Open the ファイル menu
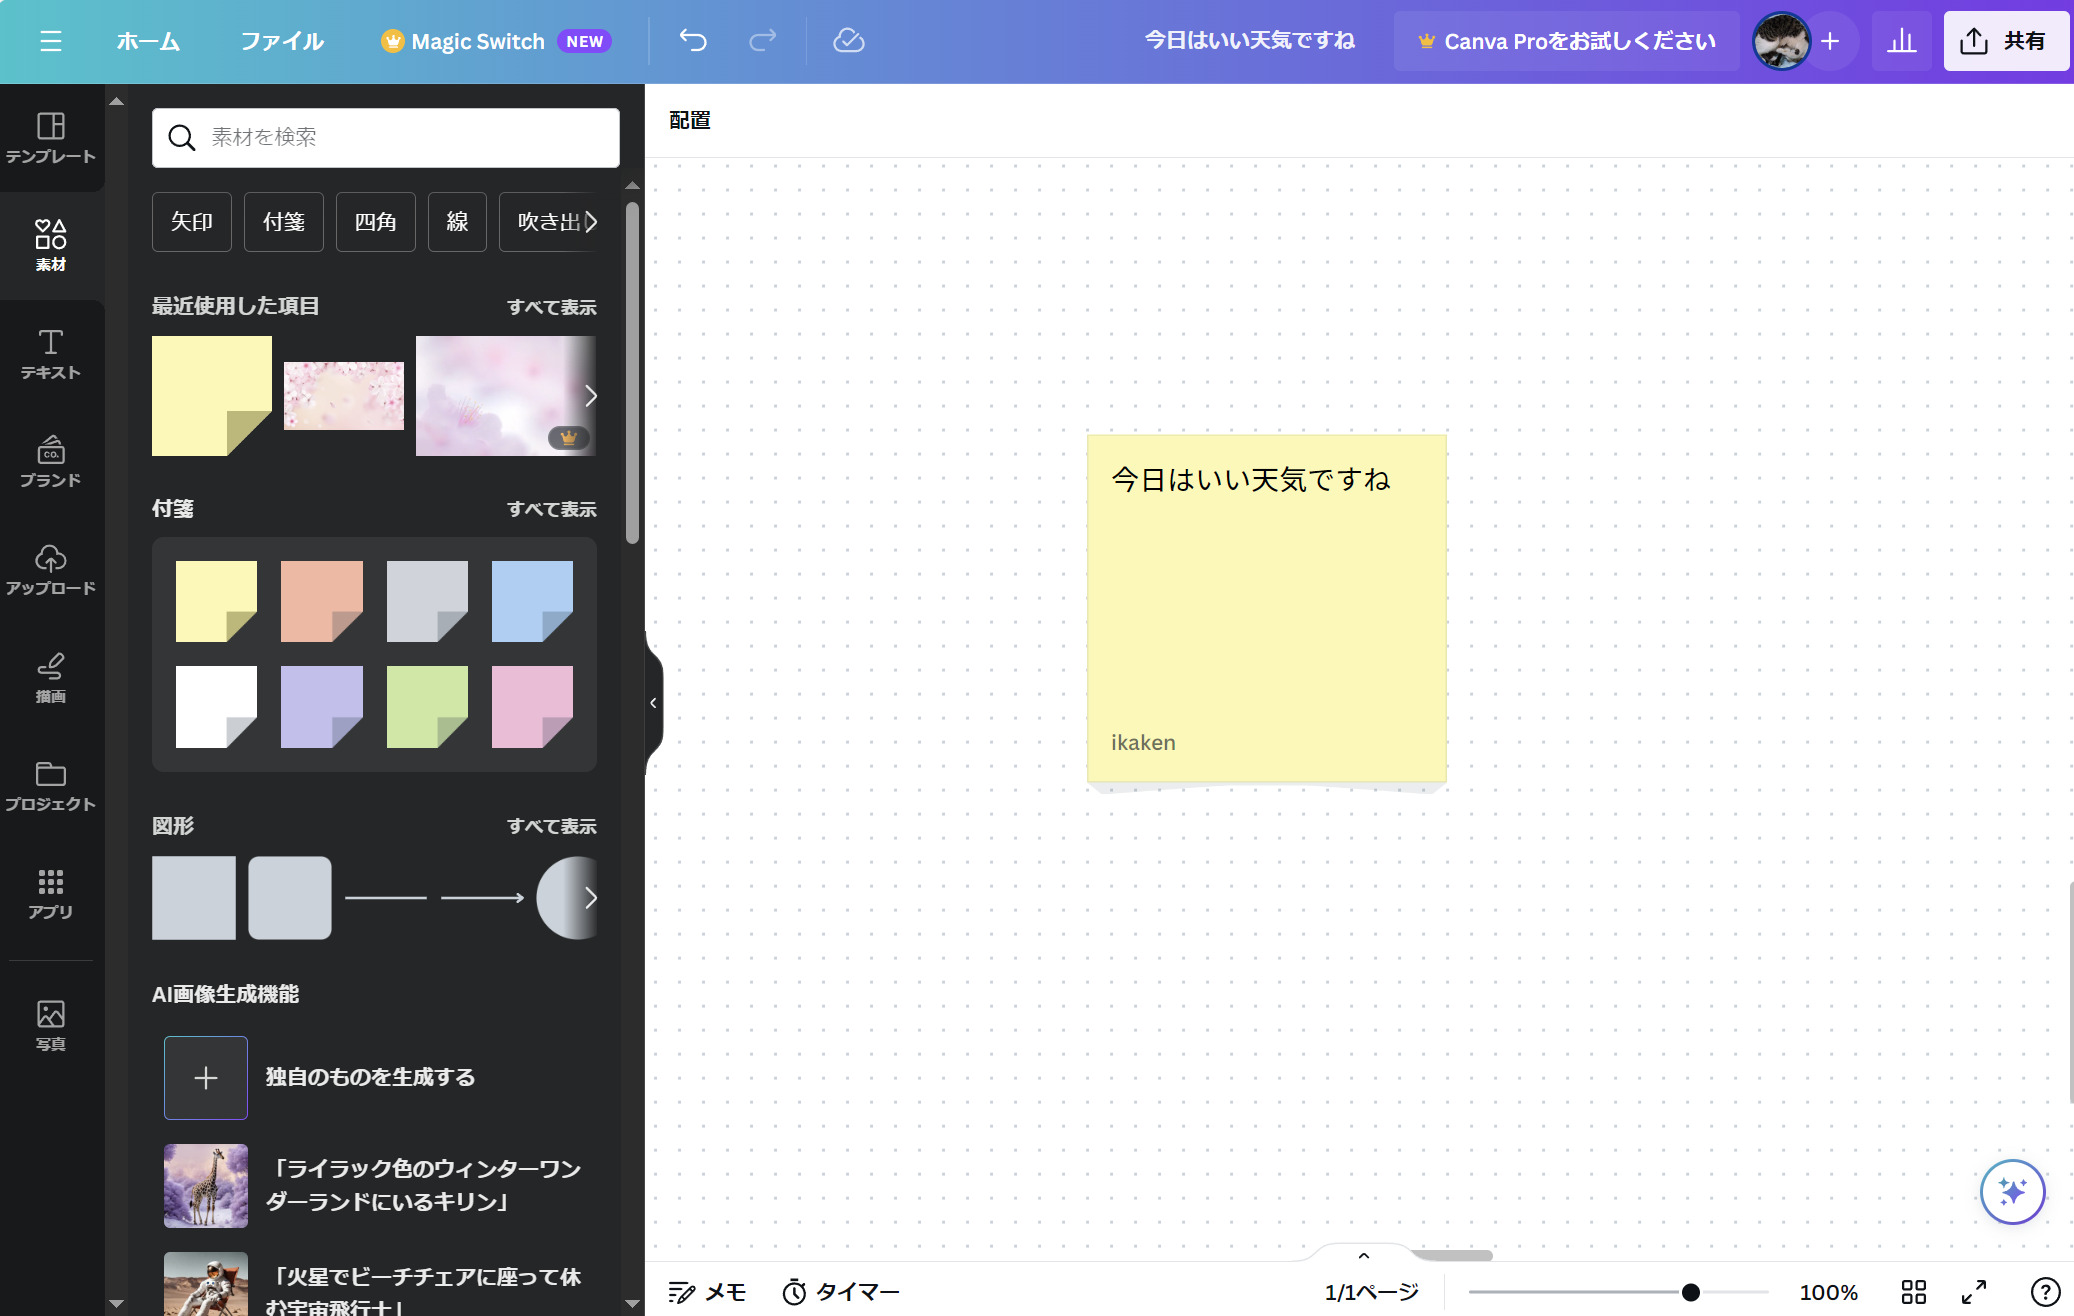Viewport: 2074px width, 1316px height. point(282,41)
